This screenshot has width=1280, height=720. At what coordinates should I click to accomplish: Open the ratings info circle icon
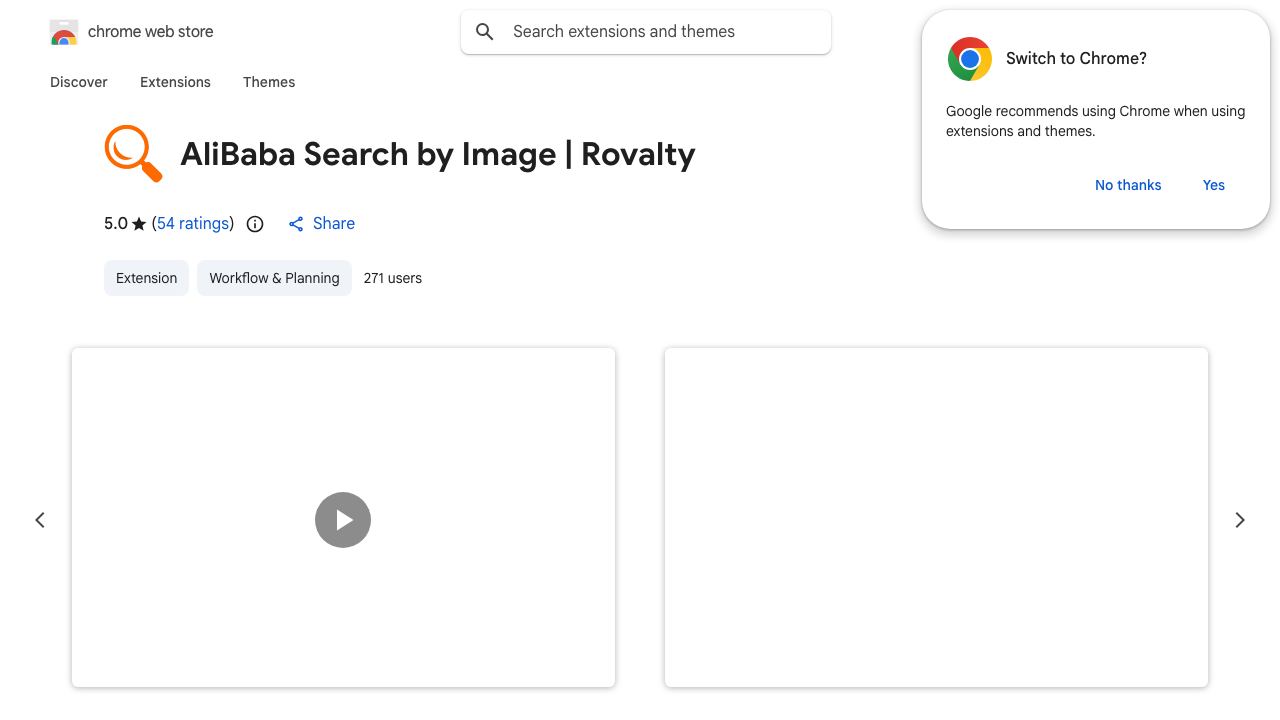[255, 224]
